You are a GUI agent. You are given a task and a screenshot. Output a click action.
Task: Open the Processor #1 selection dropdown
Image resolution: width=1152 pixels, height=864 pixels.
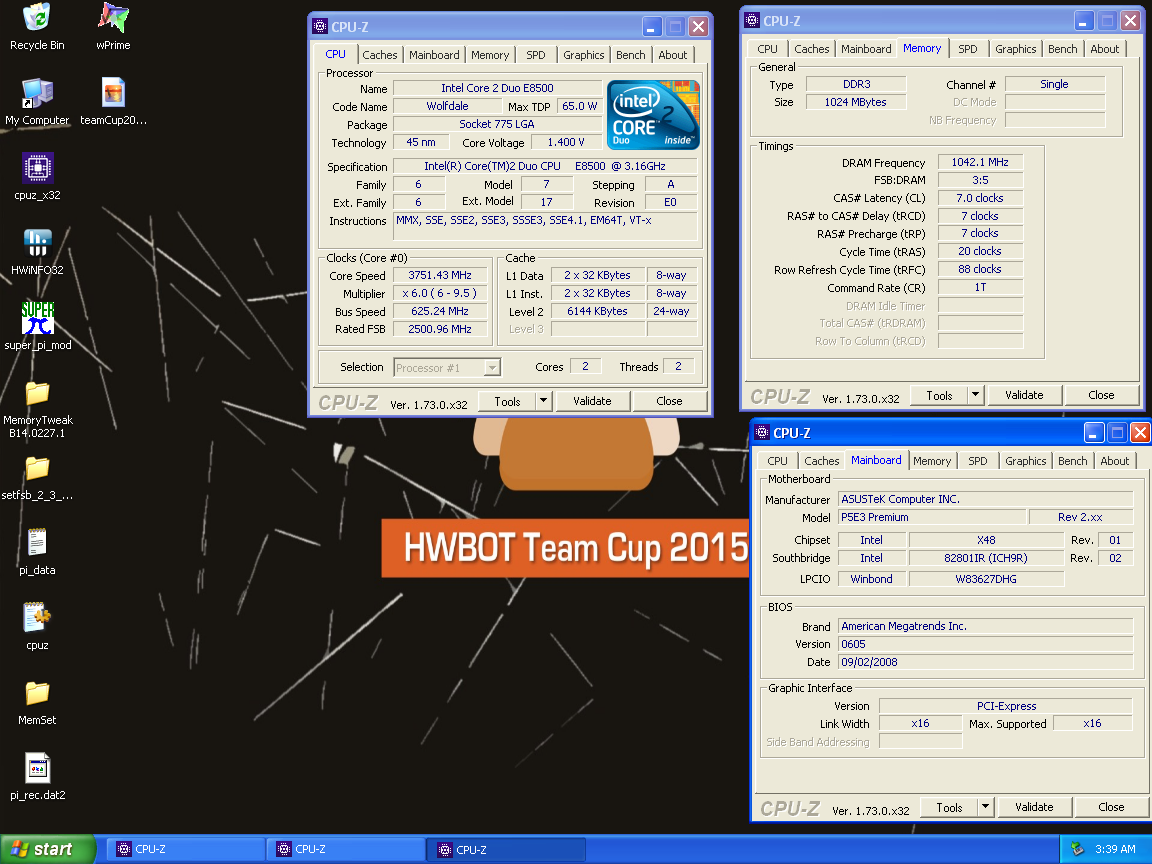447,367
